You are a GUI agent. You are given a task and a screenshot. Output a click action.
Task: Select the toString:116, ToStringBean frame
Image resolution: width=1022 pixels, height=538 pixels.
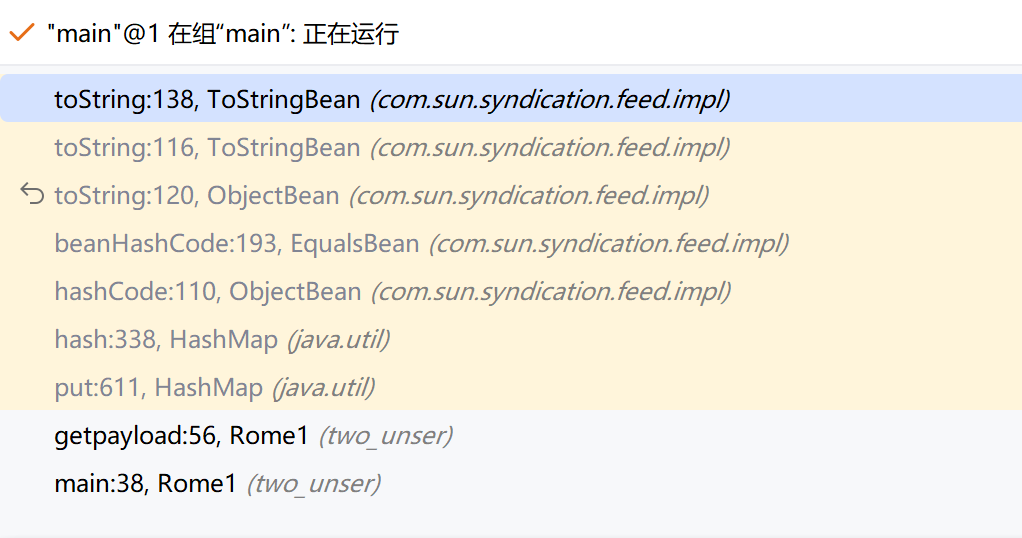click(206, 148)
